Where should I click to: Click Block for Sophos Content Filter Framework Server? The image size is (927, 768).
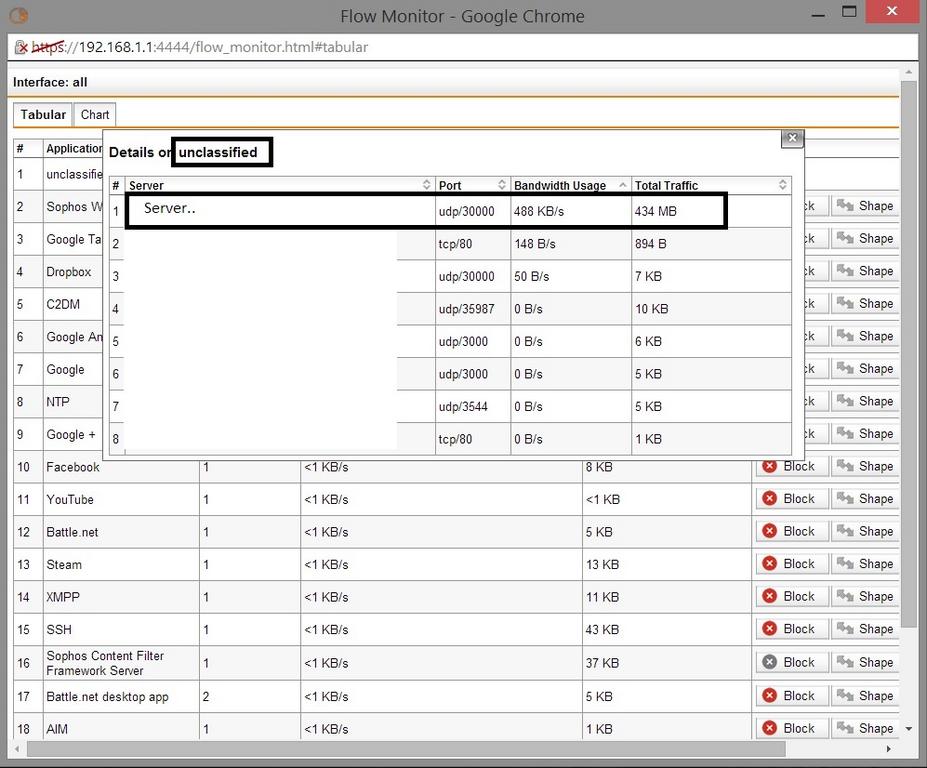790,663
